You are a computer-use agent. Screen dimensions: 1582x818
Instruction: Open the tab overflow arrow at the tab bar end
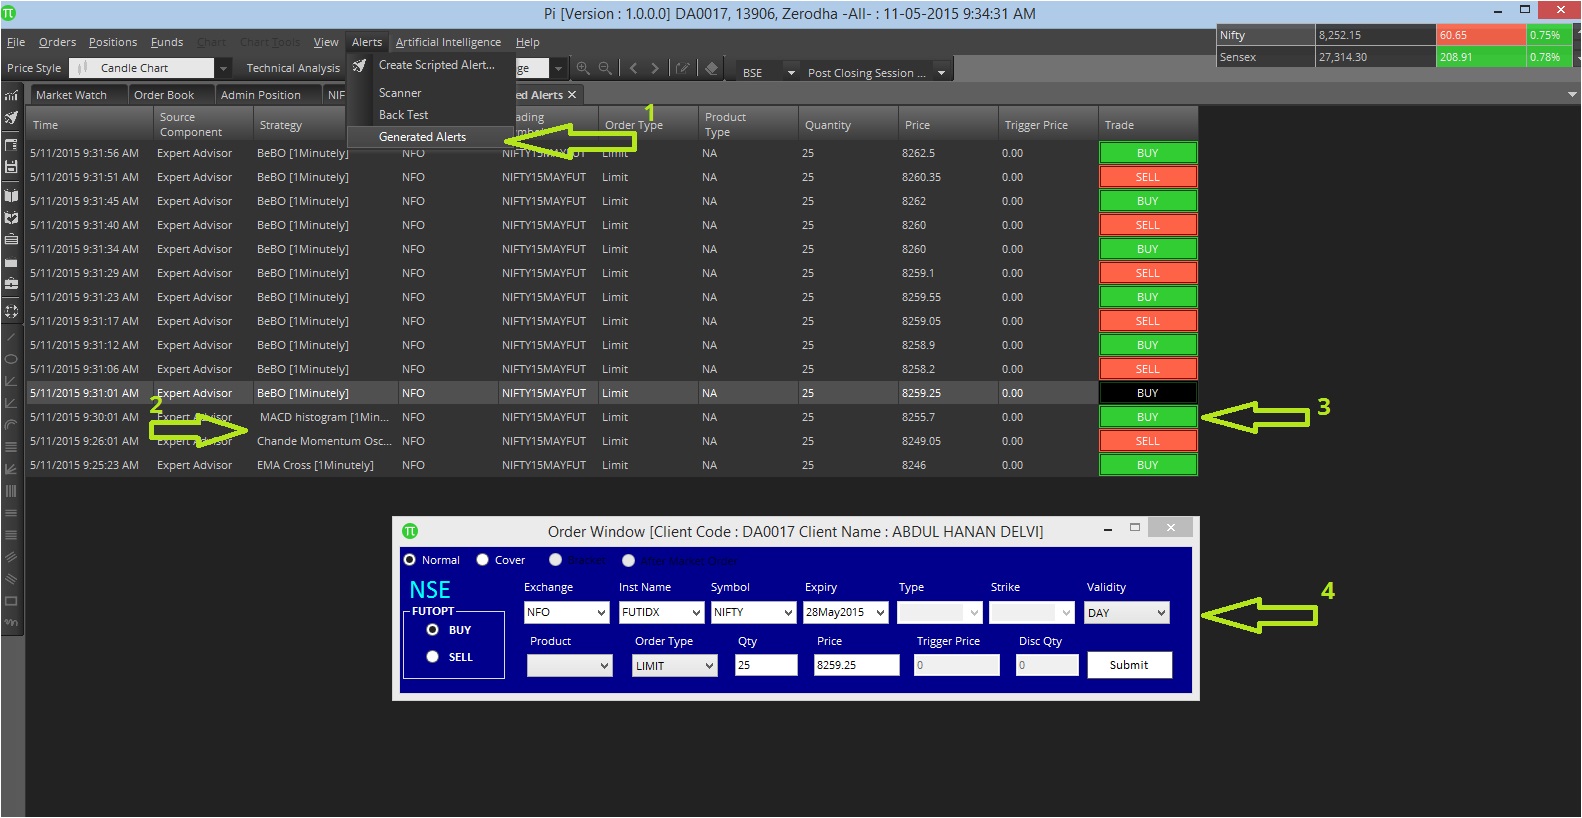point(1572,95)
